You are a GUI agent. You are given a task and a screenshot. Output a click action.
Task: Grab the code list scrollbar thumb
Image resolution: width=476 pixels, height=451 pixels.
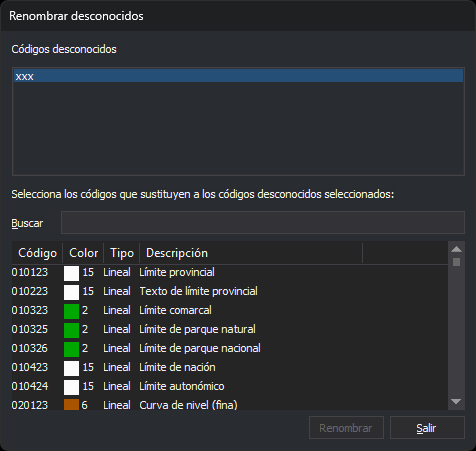click(456, 262)
